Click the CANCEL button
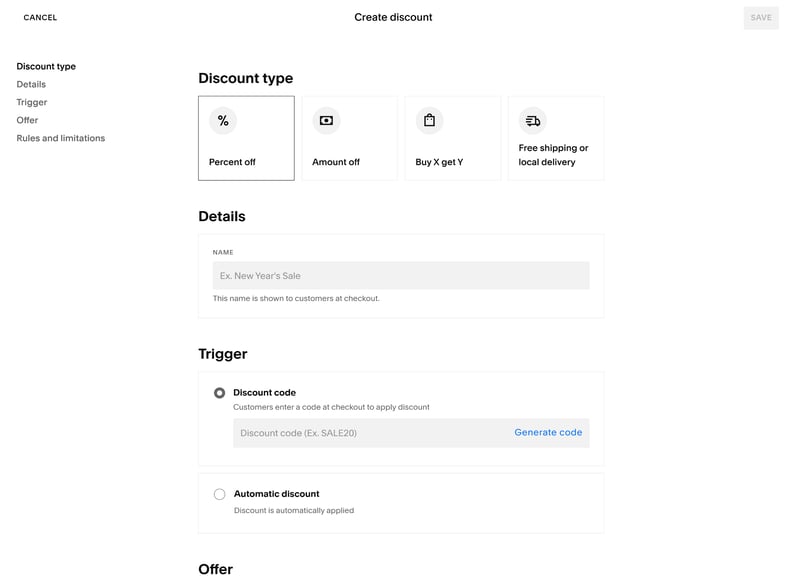The width and height of the screenshot is (800, 582). click(40, 17)
